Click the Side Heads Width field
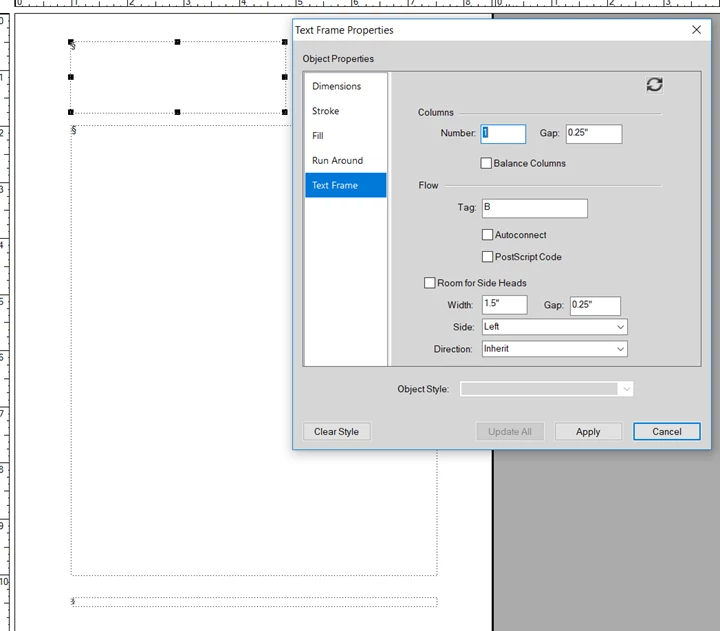720x631 pixels. (505, 305)
